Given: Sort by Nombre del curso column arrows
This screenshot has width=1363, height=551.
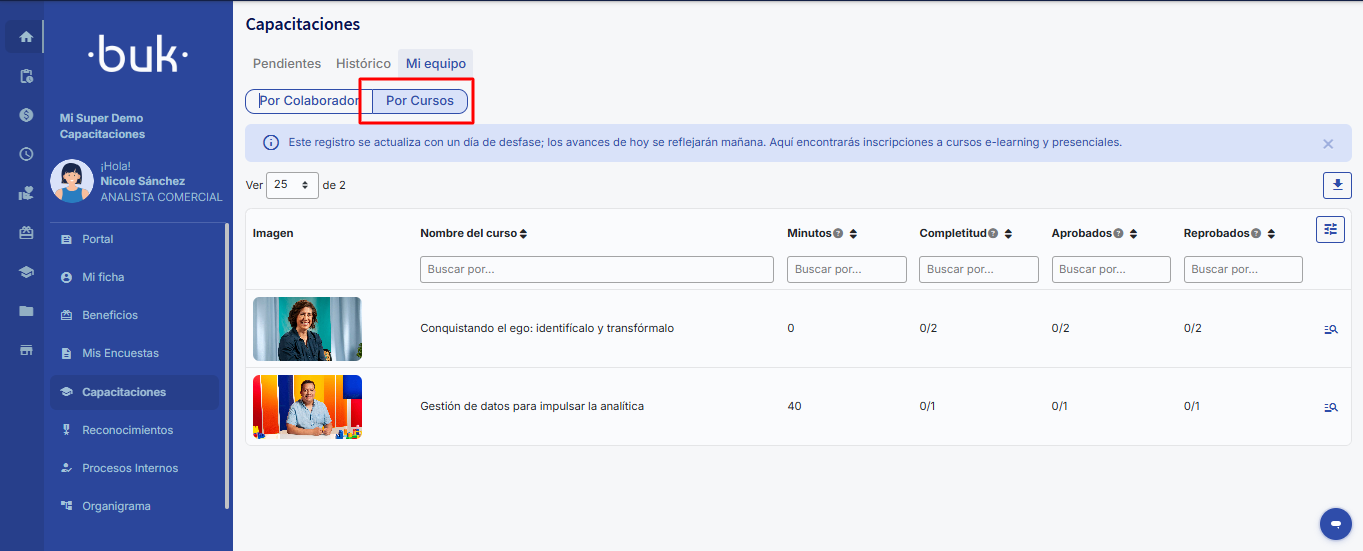Looking at the screenshot, I should pyautogui.click(x=523, y=234).
